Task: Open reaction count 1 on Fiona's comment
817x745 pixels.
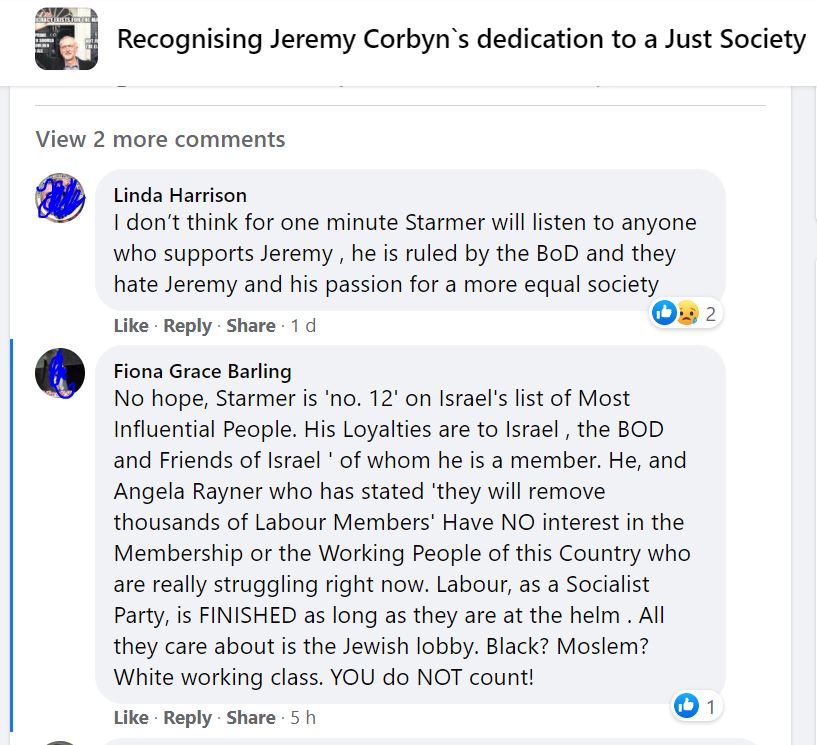Action: pos(710,706)
